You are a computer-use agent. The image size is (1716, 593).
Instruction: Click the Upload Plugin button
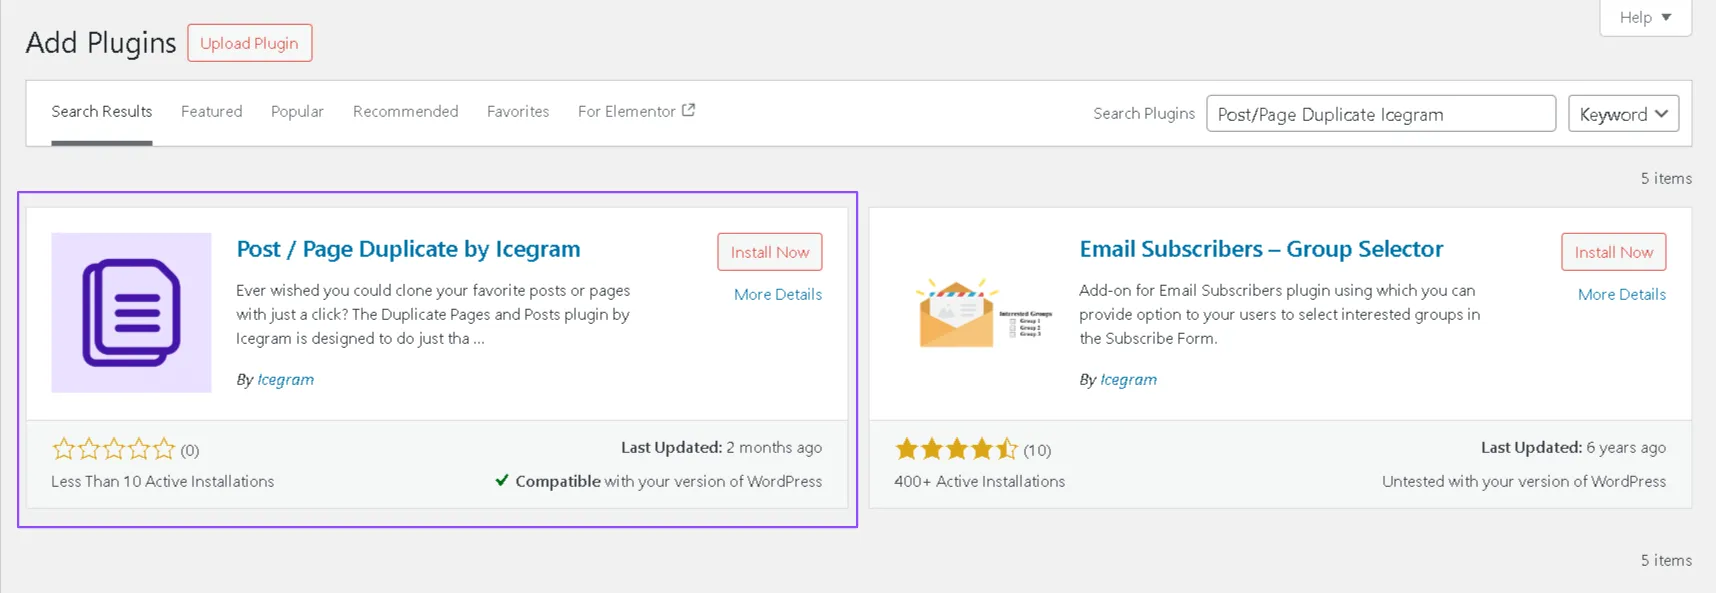[249, 43]
